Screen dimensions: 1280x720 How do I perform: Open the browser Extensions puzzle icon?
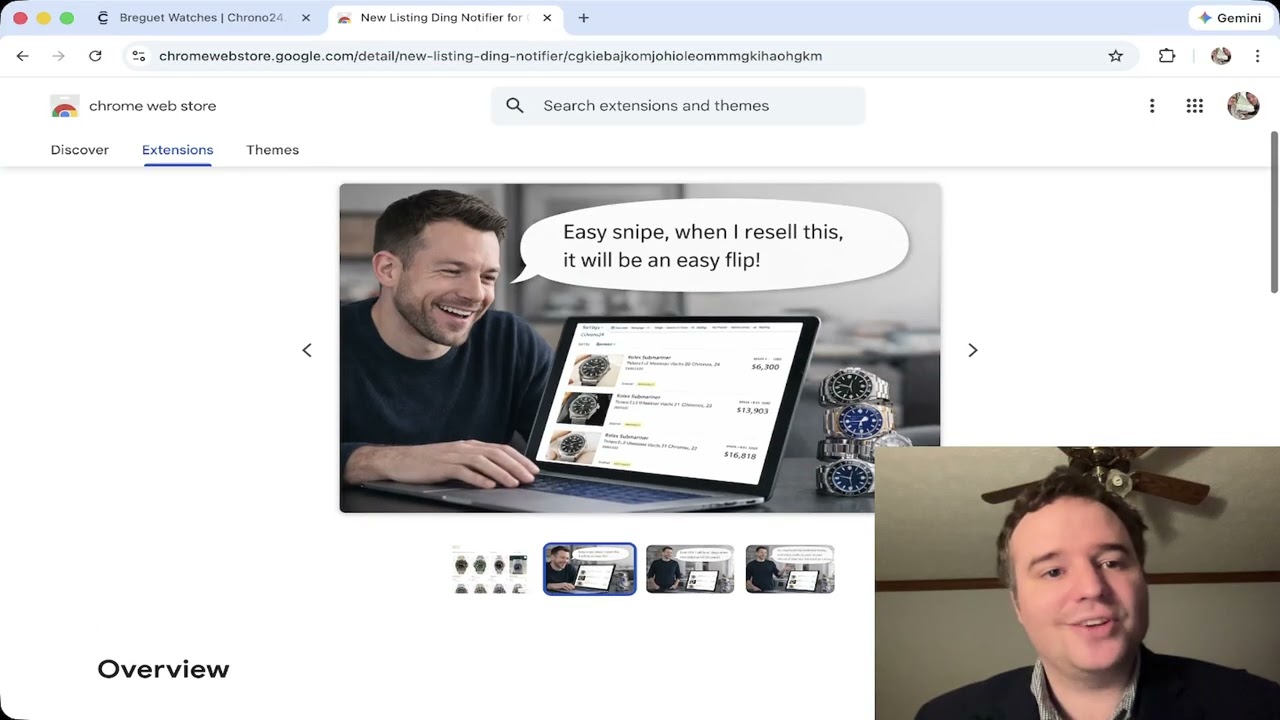[1167, 56]
